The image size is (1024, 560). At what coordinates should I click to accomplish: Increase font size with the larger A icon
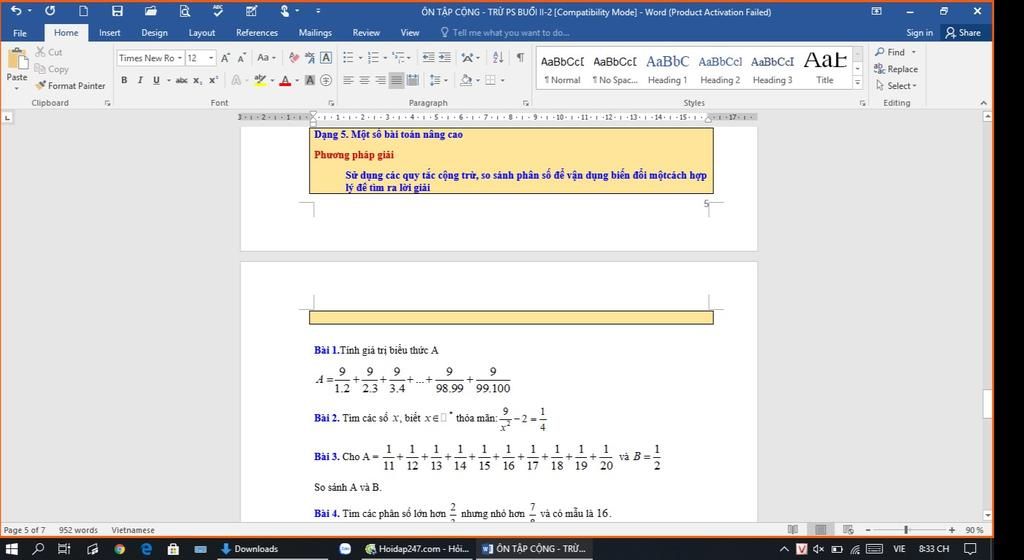pos(225,58)
